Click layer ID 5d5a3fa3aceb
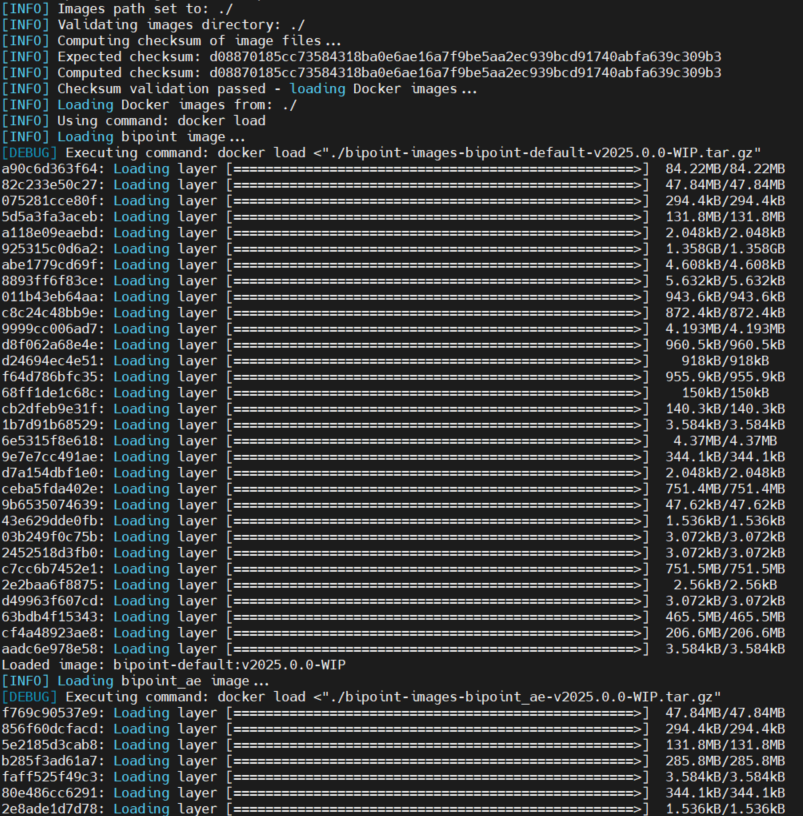 [x=49, y=217]
